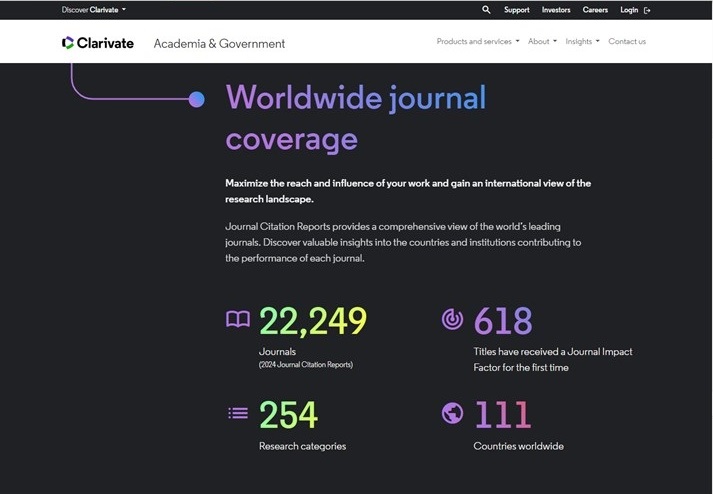Click the target icon beside 618

coord(452,319)
